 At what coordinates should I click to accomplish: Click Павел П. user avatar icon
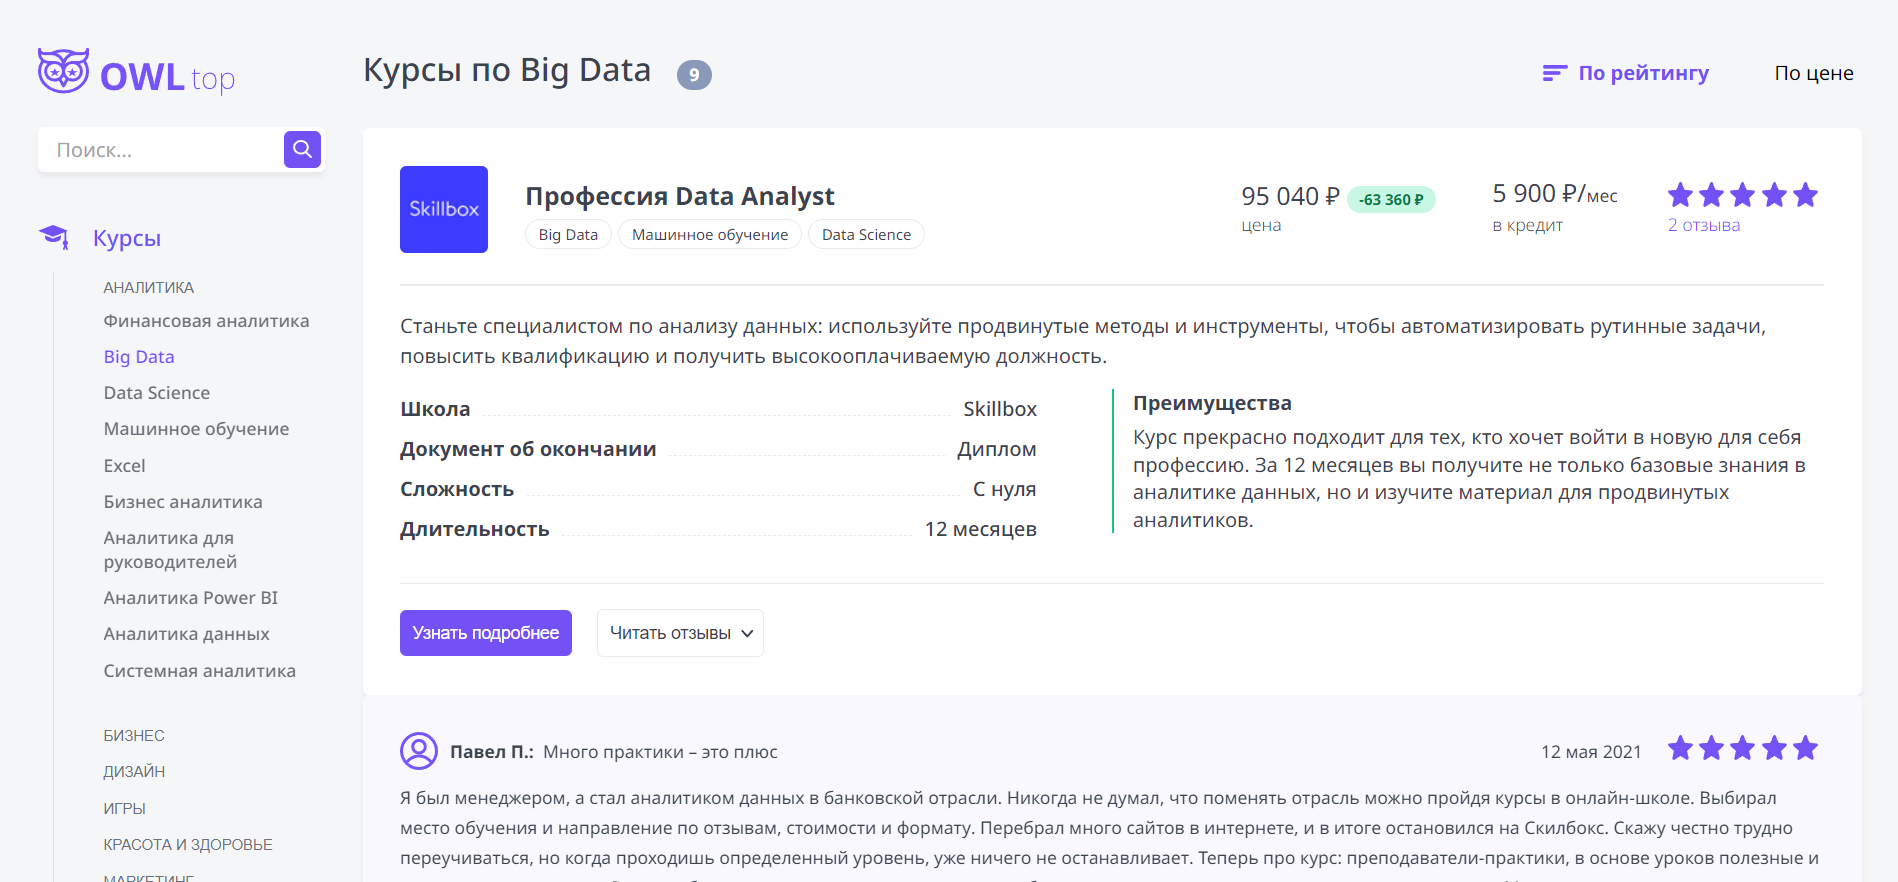(x=419, y=751)
